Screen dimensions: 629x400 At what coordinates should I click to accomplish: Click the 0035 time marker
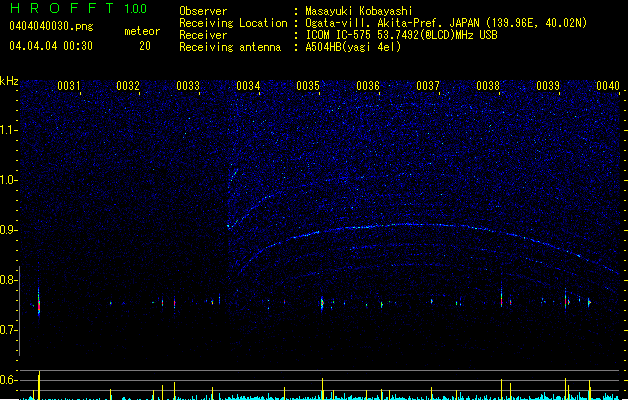308,86
